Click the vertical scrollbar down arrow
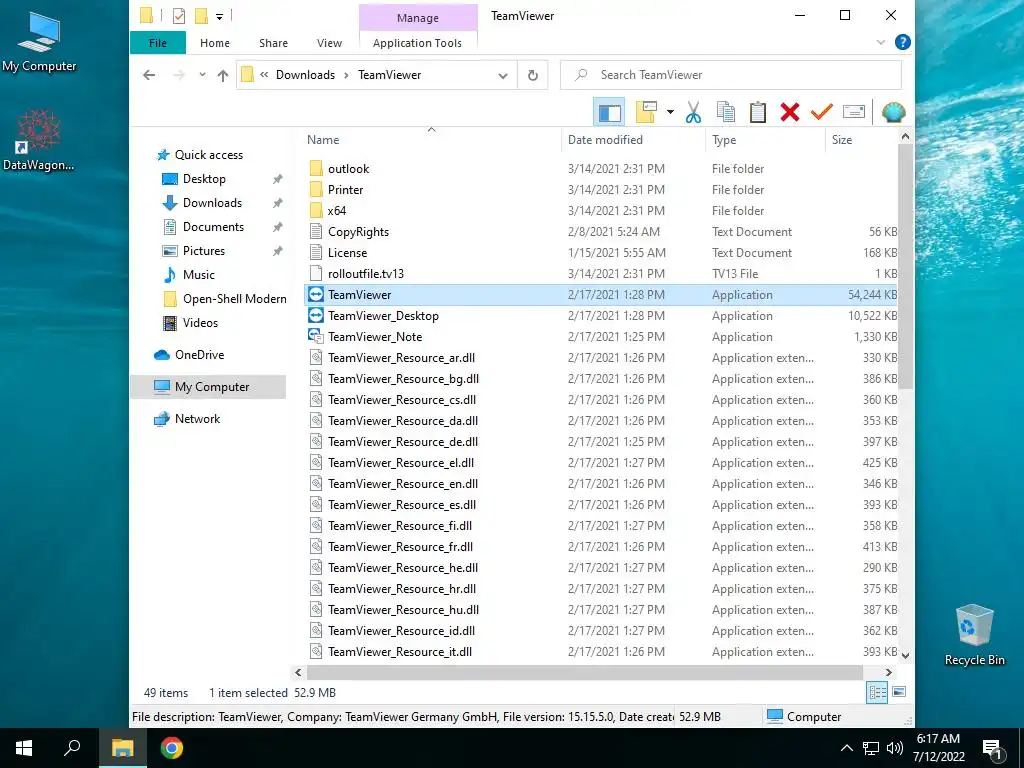The height and width of the screenshot is (768, 1024). [905, 655]
